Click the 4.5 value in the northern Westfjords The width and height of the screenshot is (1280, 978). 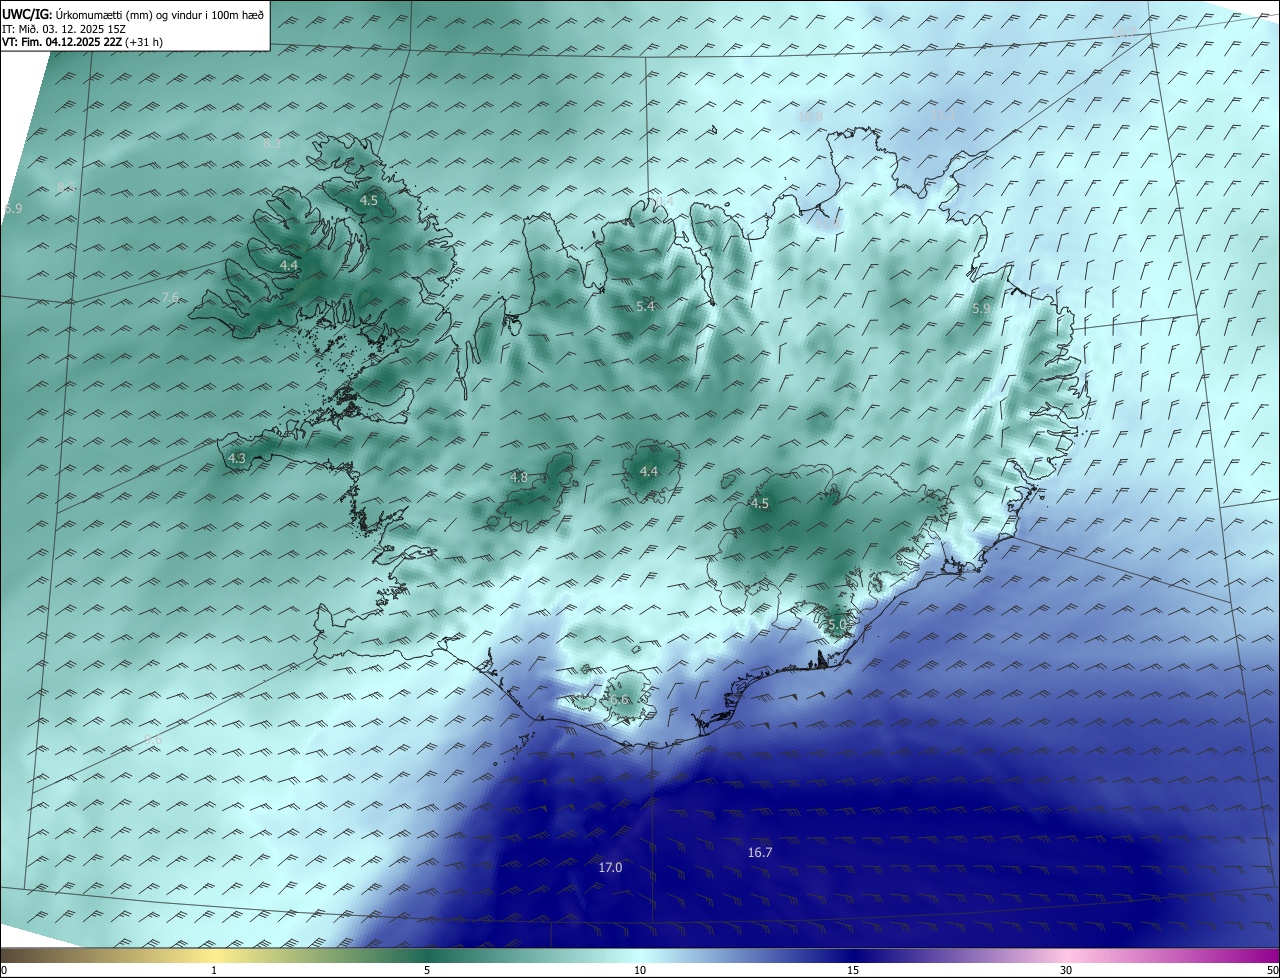369,200
